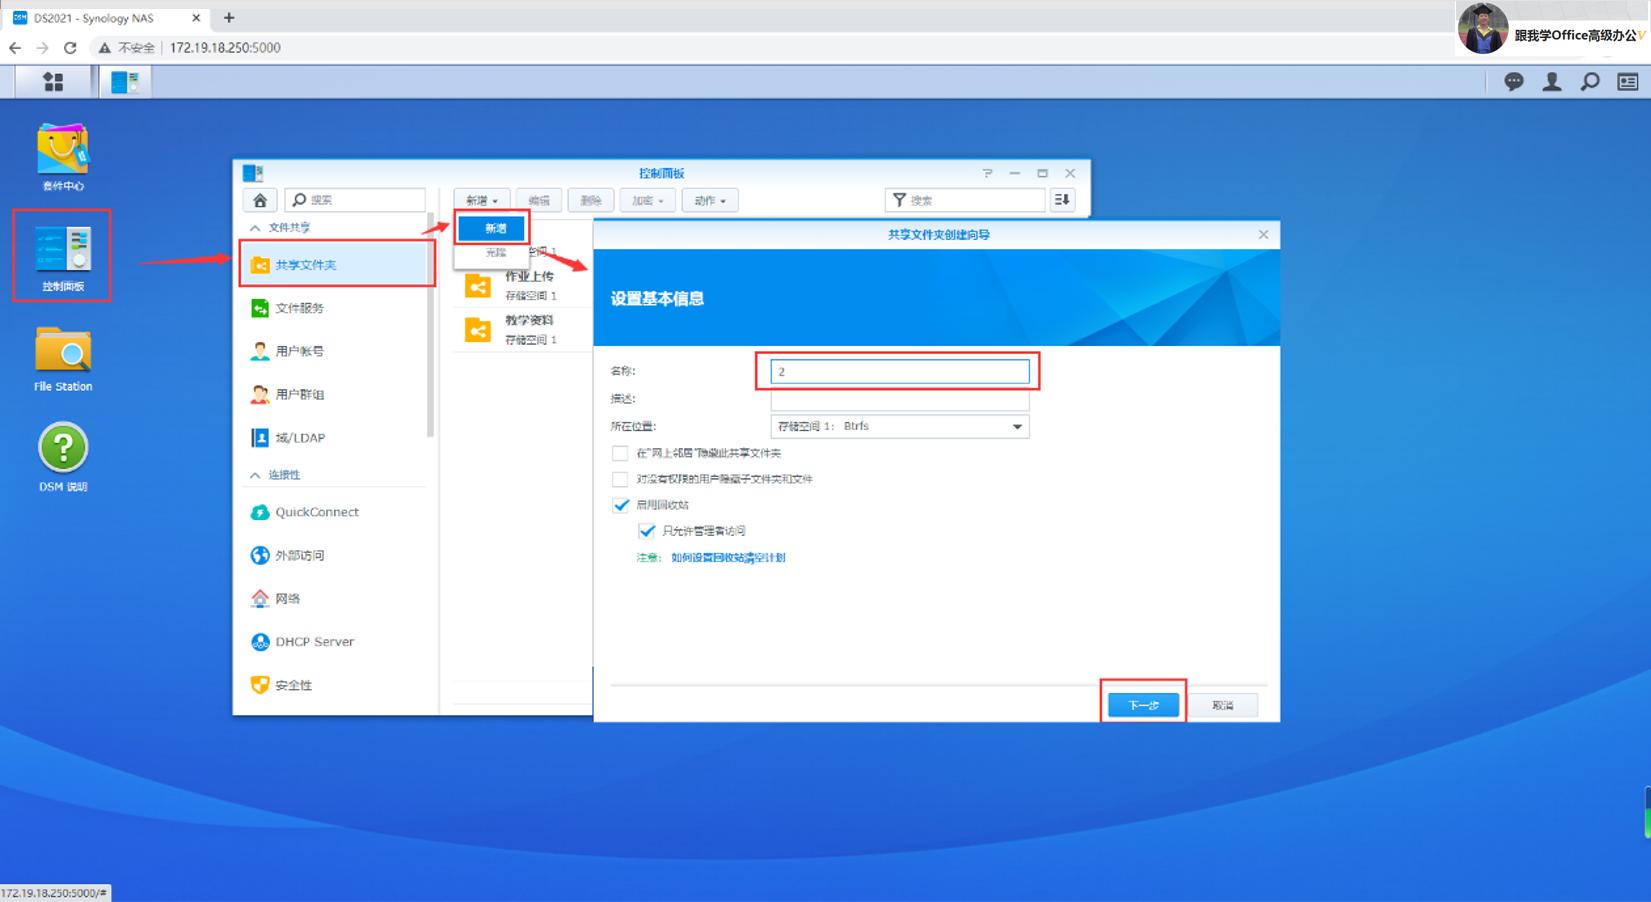This screenshot has height=902, width=1651.
Task: Open 安全性 in the sidebar
Action: pyautogui.click(x=336, y=685)
